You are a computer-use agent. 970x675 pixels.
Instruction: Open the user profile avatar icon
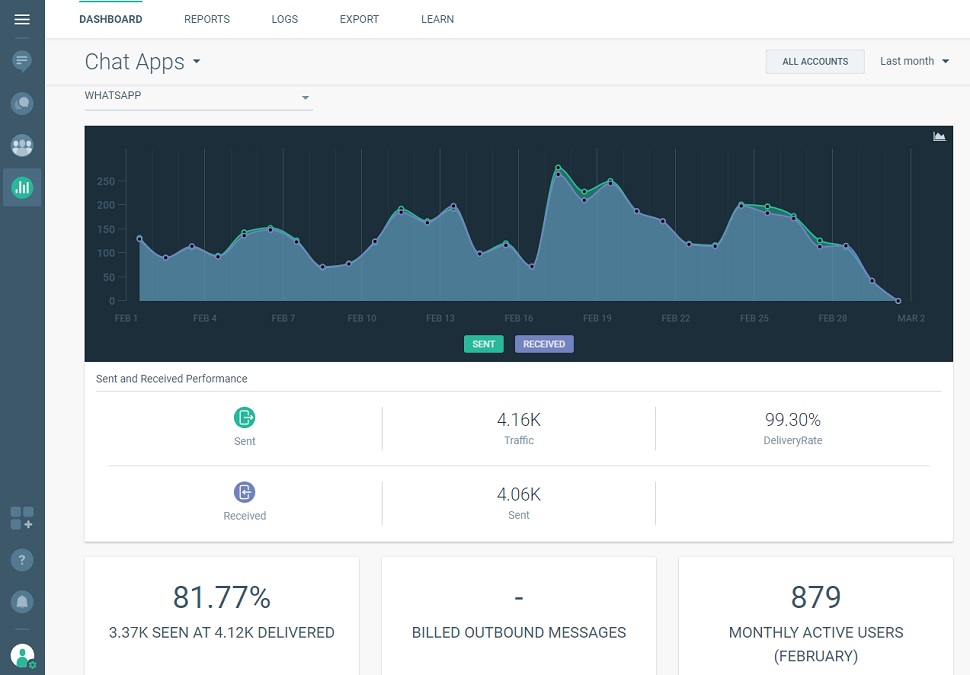[22, 656]
